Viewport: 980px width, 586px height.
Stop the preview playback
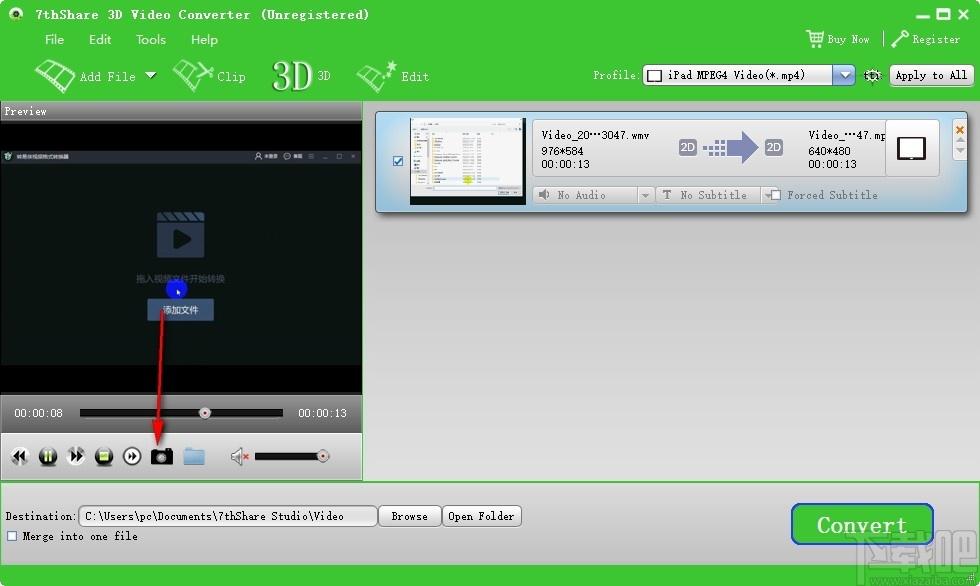pos(104,456)
